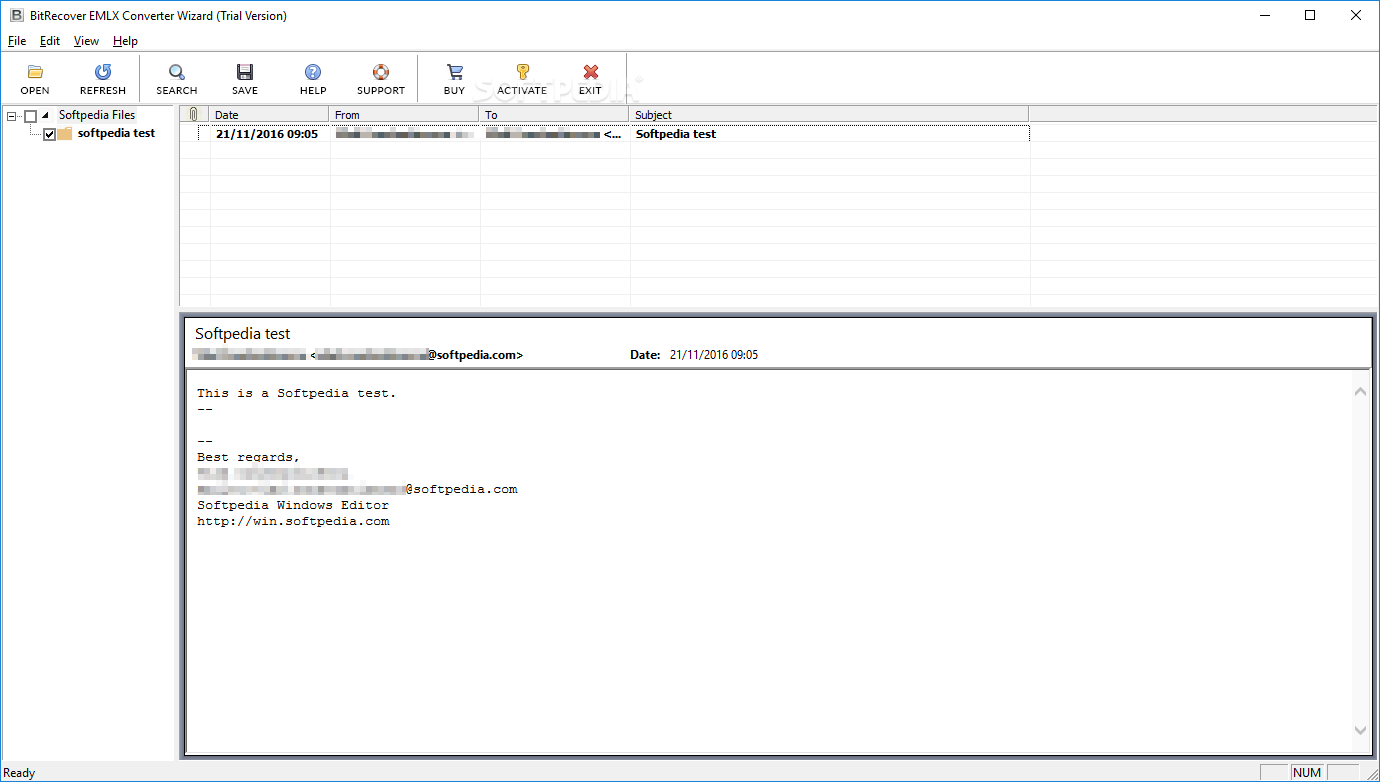Screen dimensions: 1380x782
Task: Open the Help menu
Action: pos(125,41)
